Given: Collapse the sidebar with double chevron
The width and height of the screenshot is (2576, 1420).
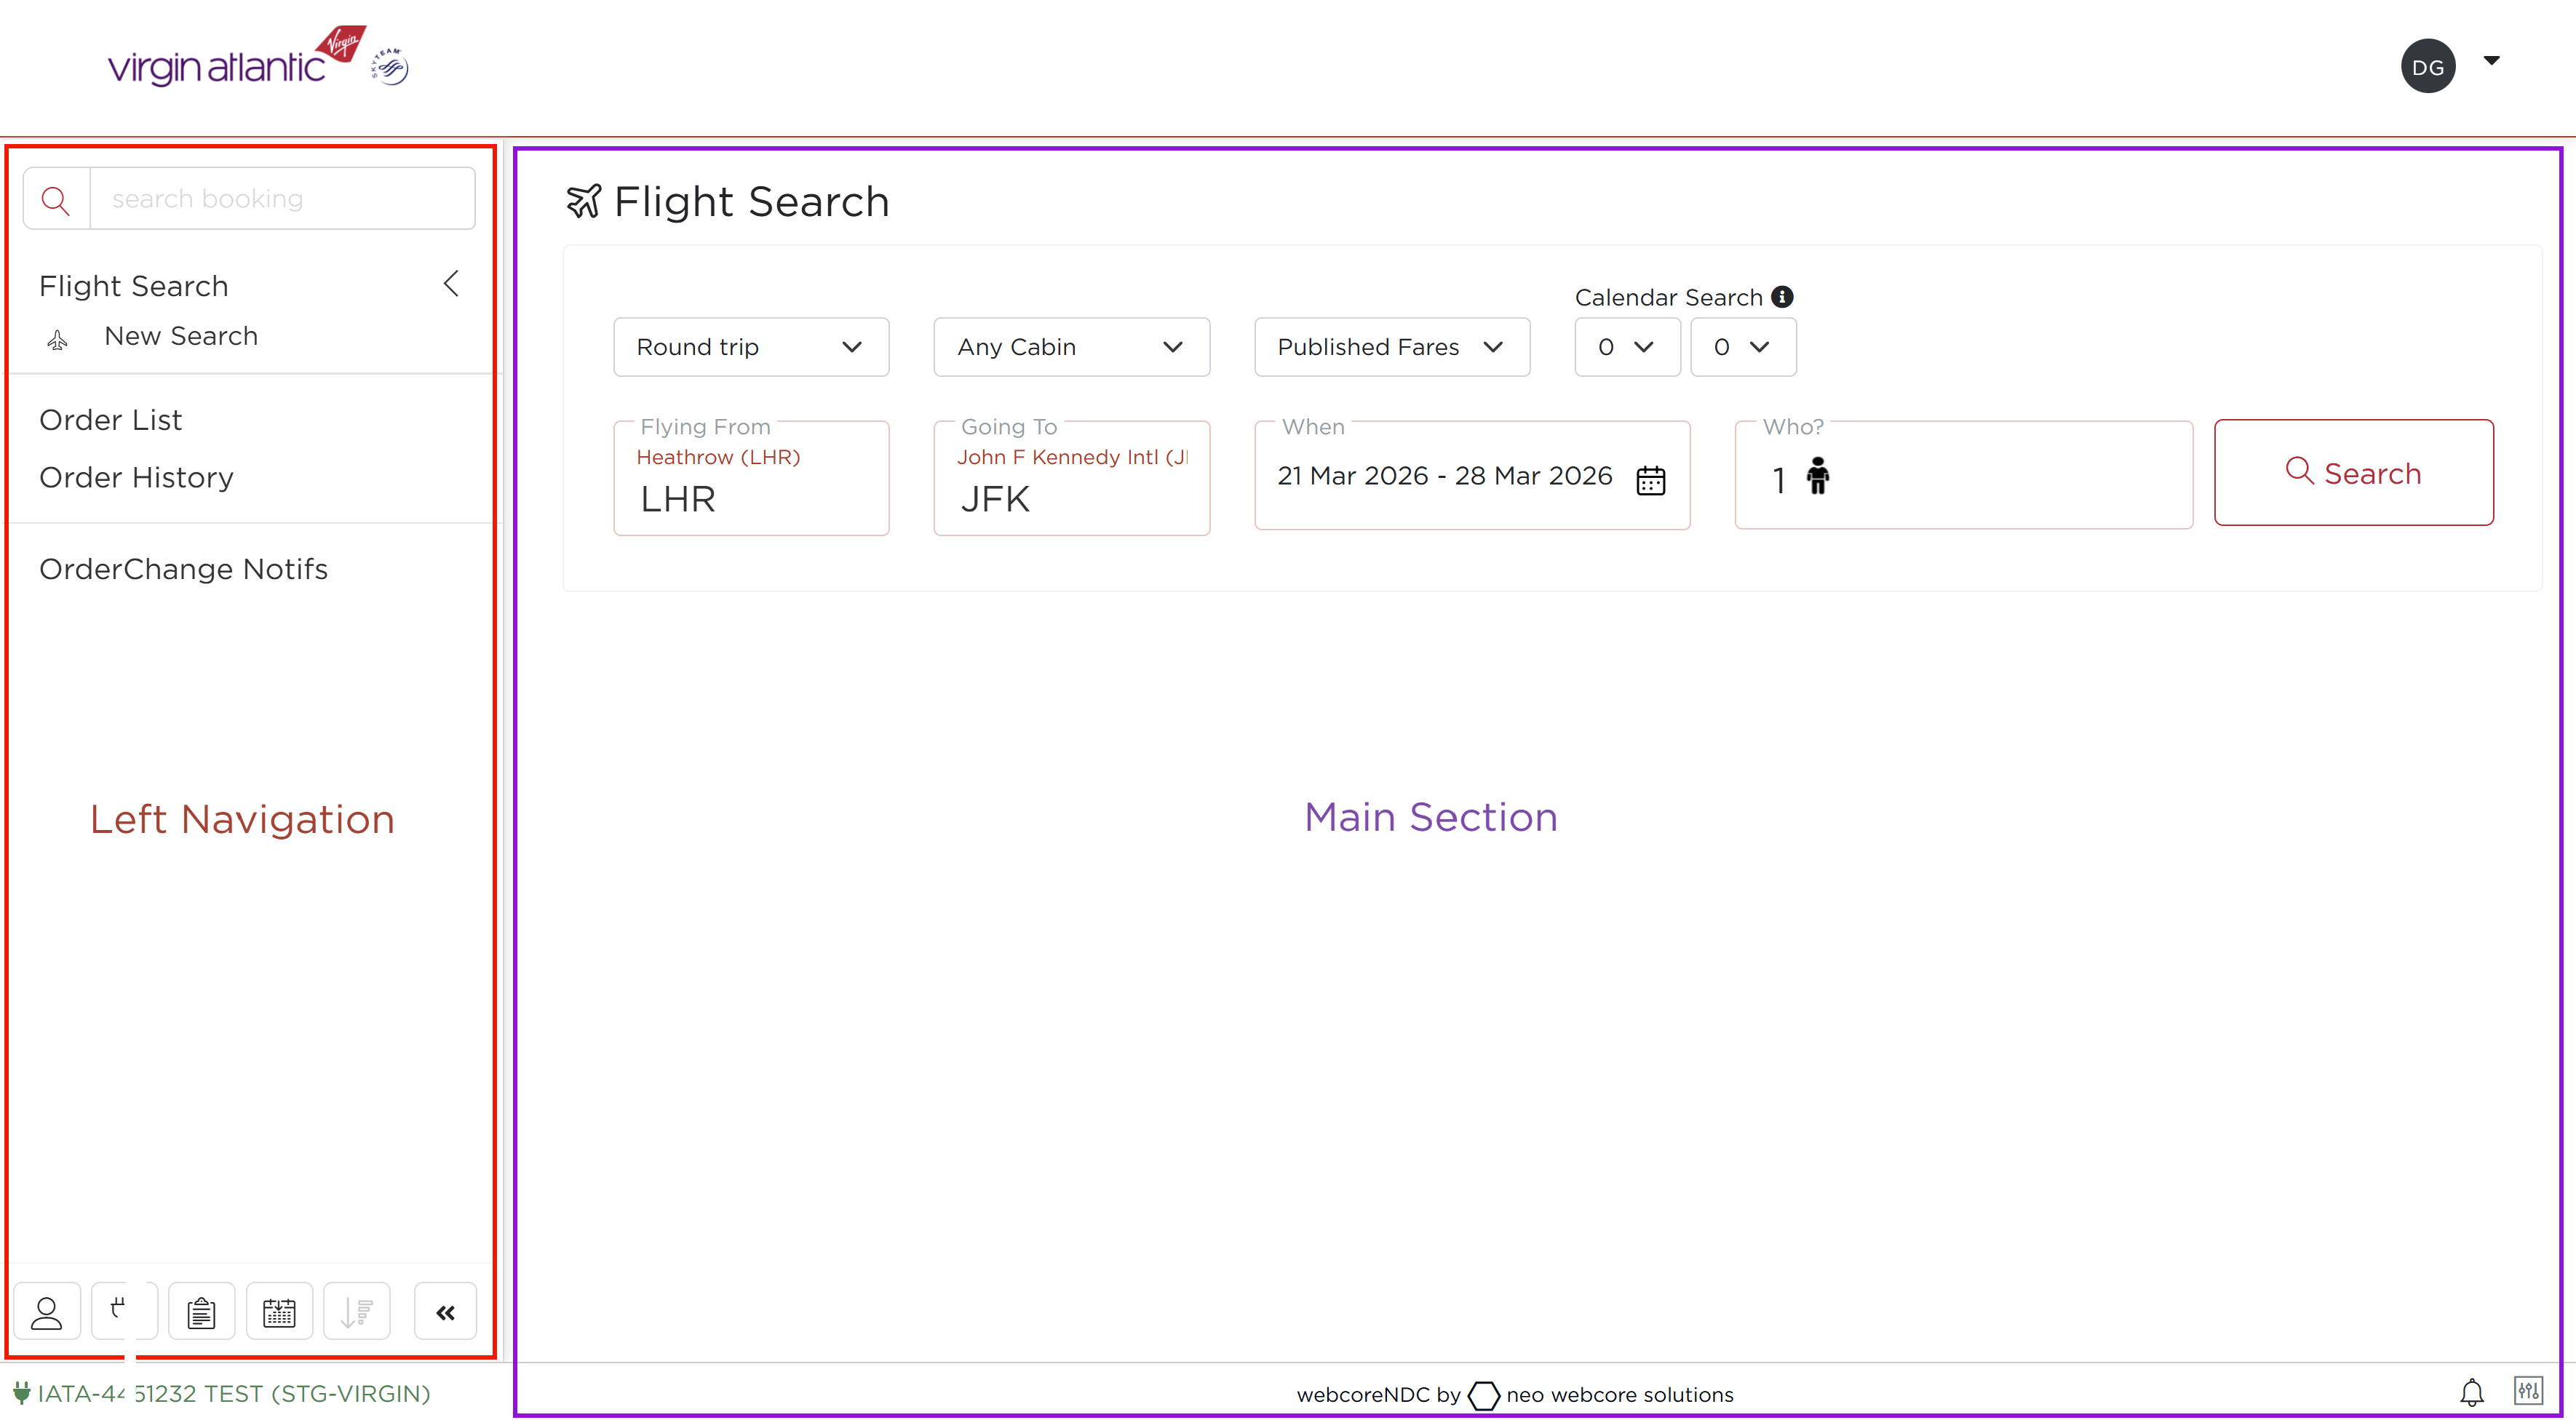Looking at the screenshot, I should pyautogui.click(x=446, y=1311).
